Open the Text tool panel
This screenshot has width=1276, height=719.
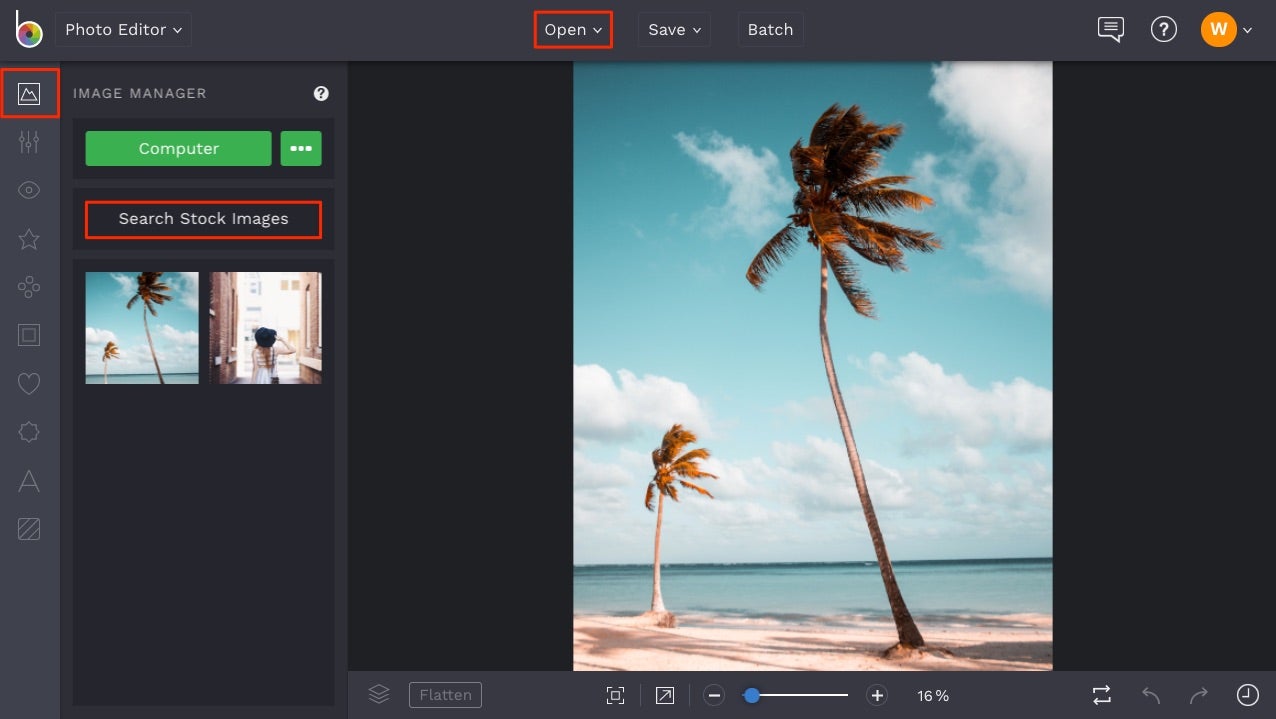[28, 481]
